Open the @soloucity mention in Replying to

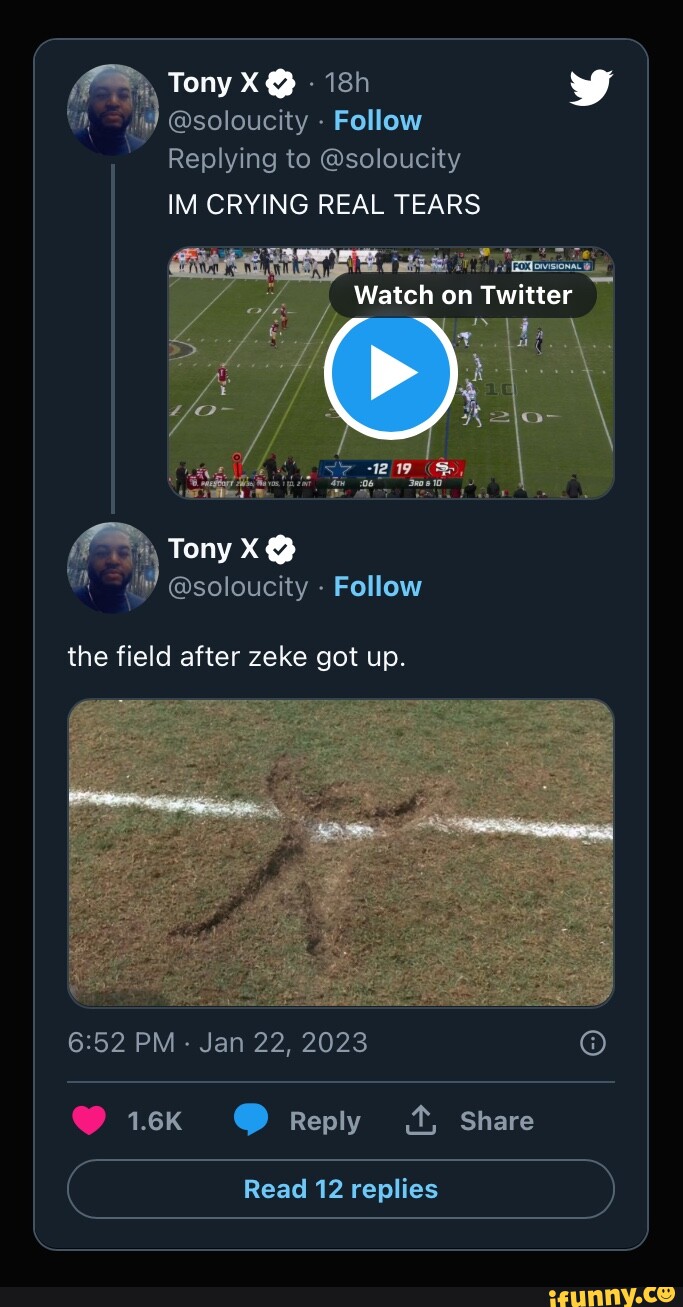[389, 159]
